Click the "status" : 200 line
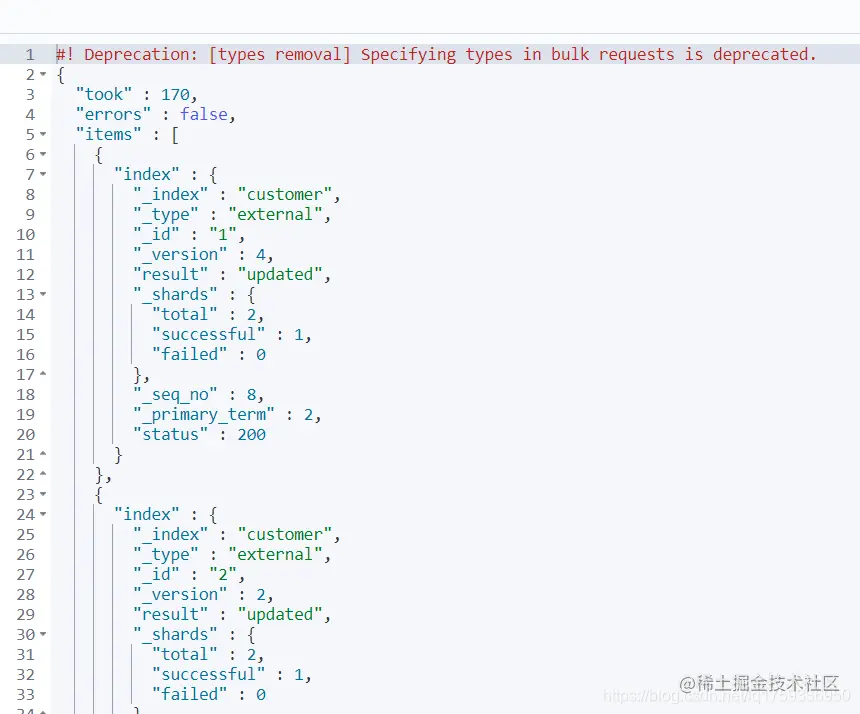860x714 pixels. tap(200, 434)
